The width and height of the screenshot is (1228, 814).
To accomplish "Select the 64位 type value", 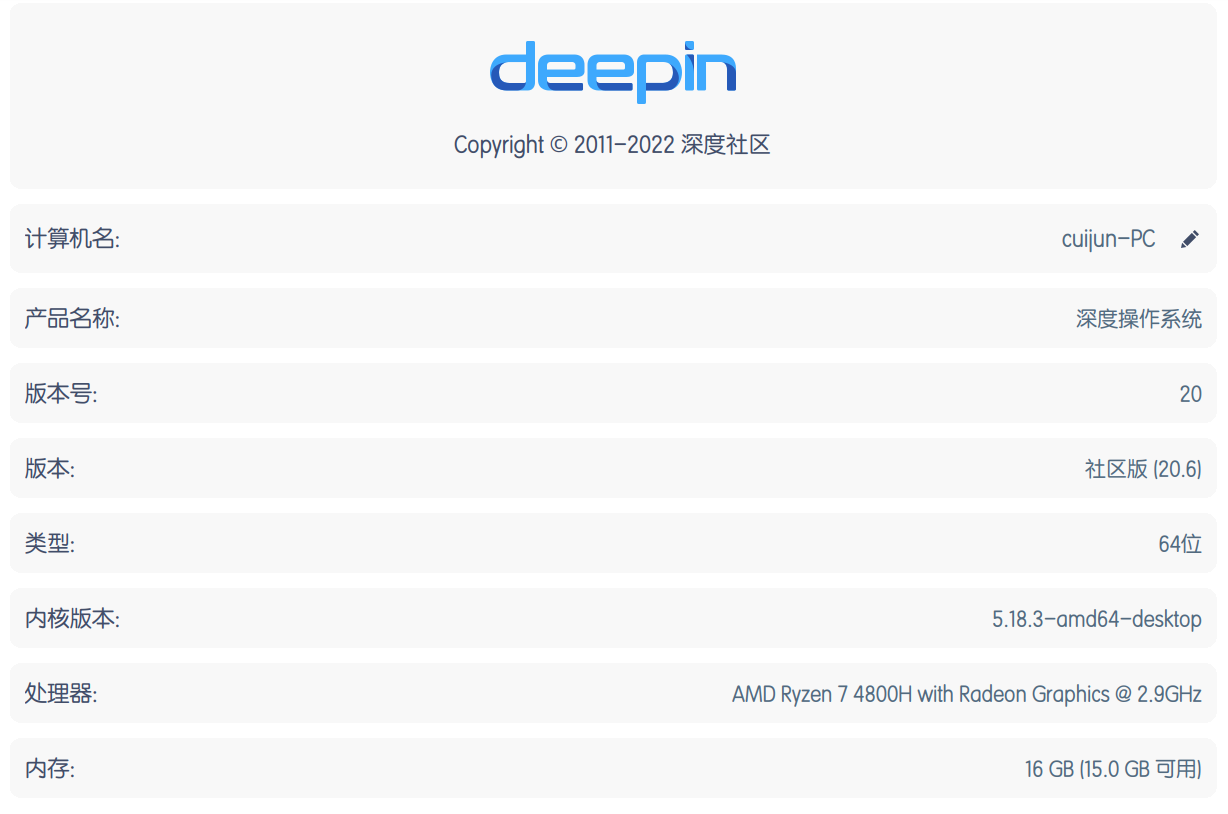I will pos(1180,544).
